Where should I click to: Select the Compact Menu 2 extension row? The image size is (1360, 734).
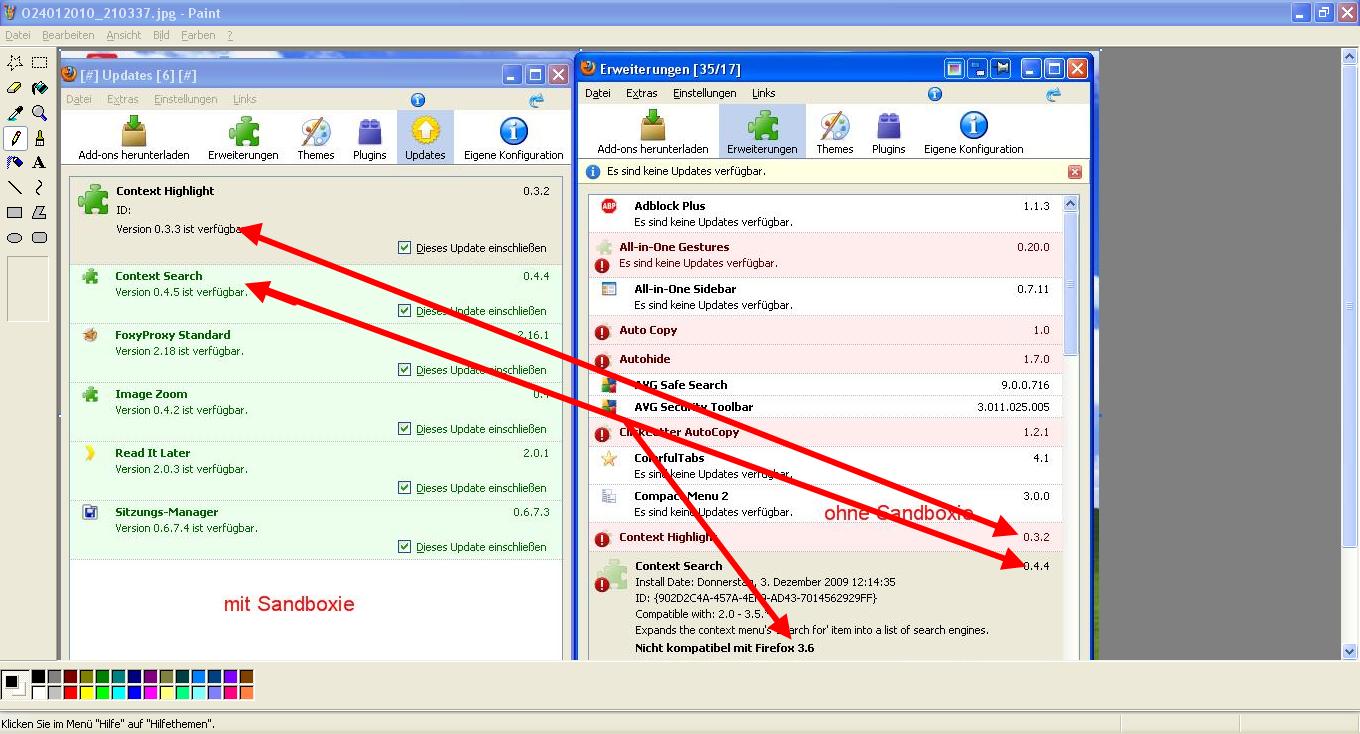coord(826,504)
